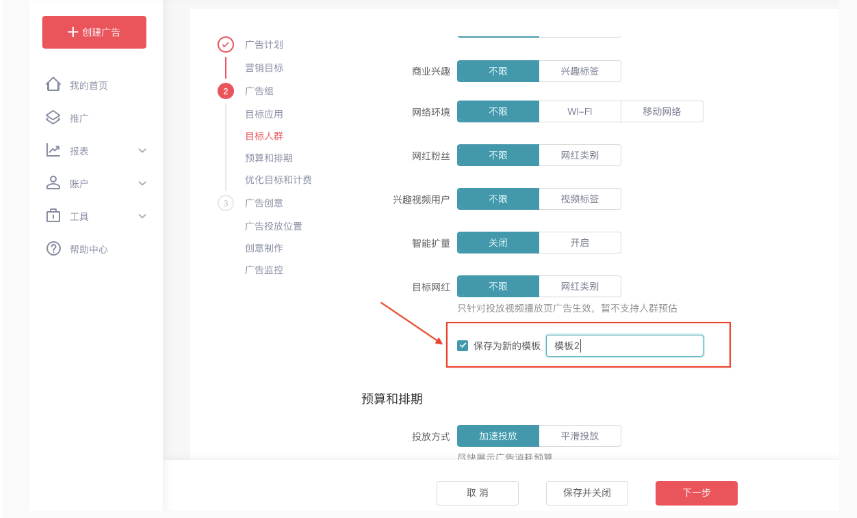Click the user icon beside 账户
The width and height of the screenshot is (857, 518).
pyautogui.click(x=54, y=183)
